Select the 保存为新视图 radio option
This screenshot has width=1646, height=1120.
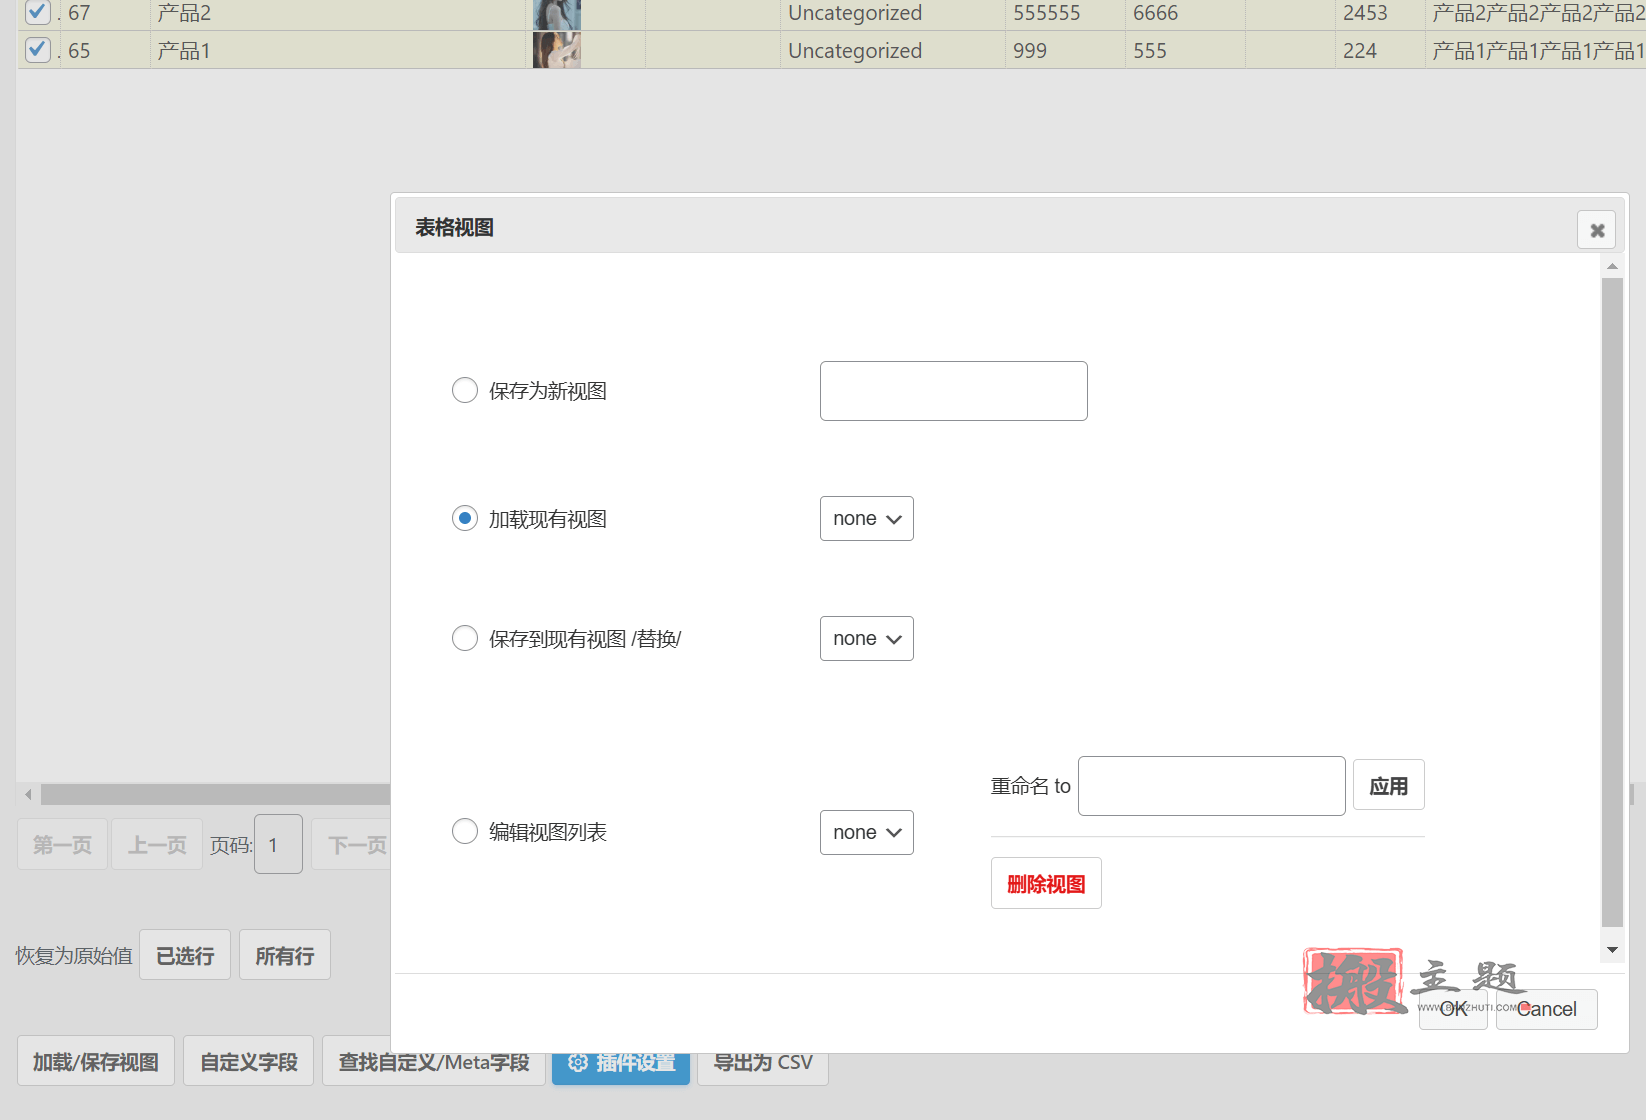(x=465, y=390)
